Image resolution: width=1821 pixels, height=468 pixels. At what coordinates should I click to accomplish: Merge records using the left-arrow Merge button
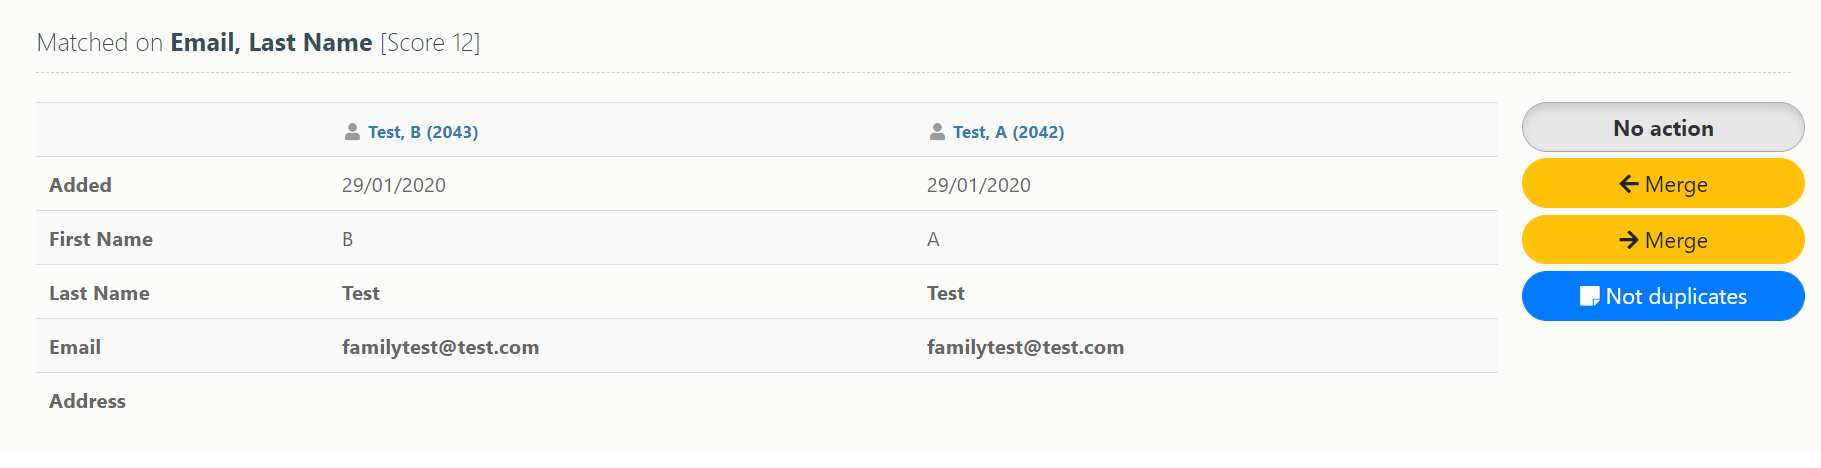[x=1663, y=183]
